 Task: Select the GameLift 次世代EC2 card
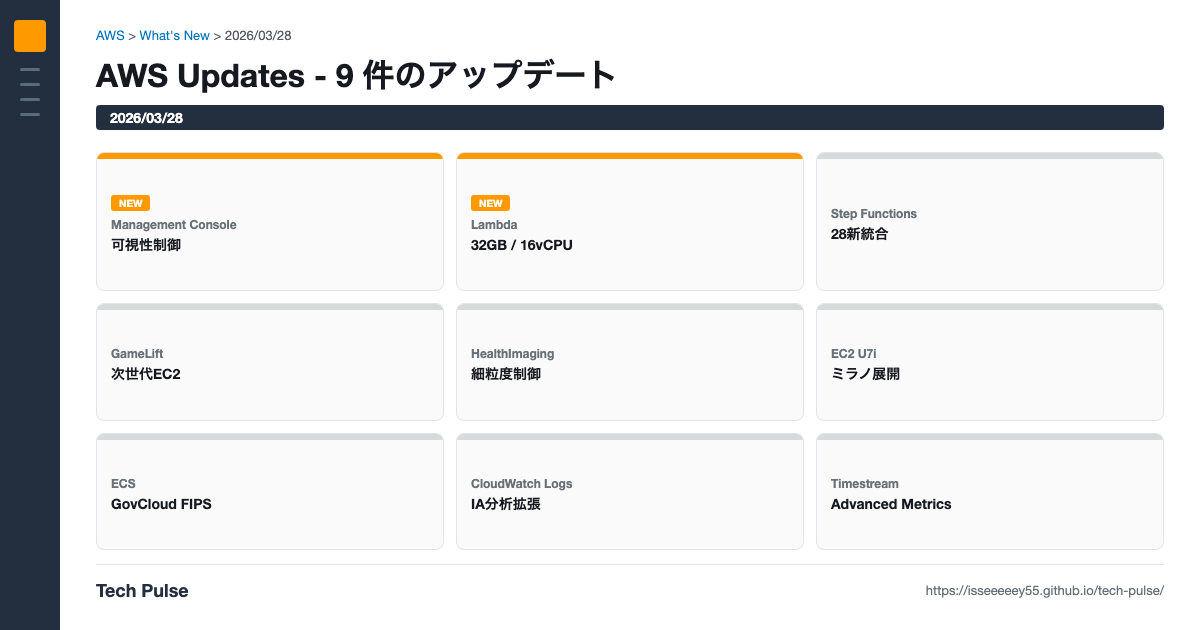pos(270,364)
